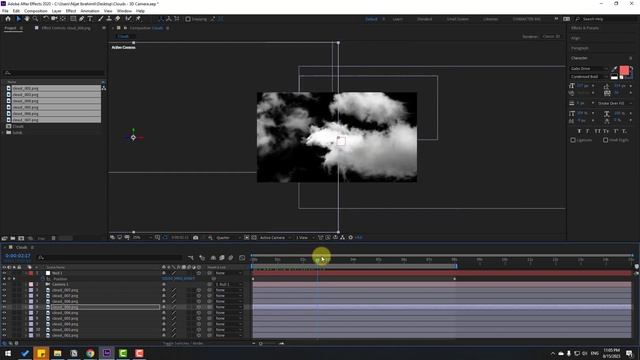Open the Condensed Bold font style dropdown

[589, 77]
